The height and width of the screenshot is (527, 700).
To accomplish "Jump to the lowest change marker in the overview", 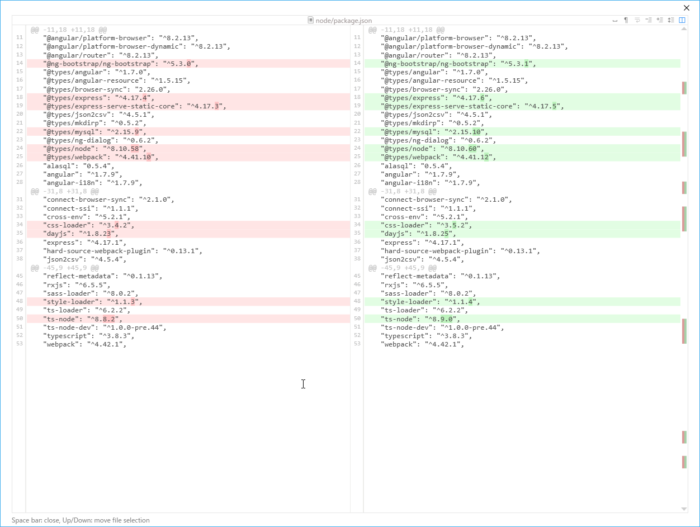I will tap(684, 462).
